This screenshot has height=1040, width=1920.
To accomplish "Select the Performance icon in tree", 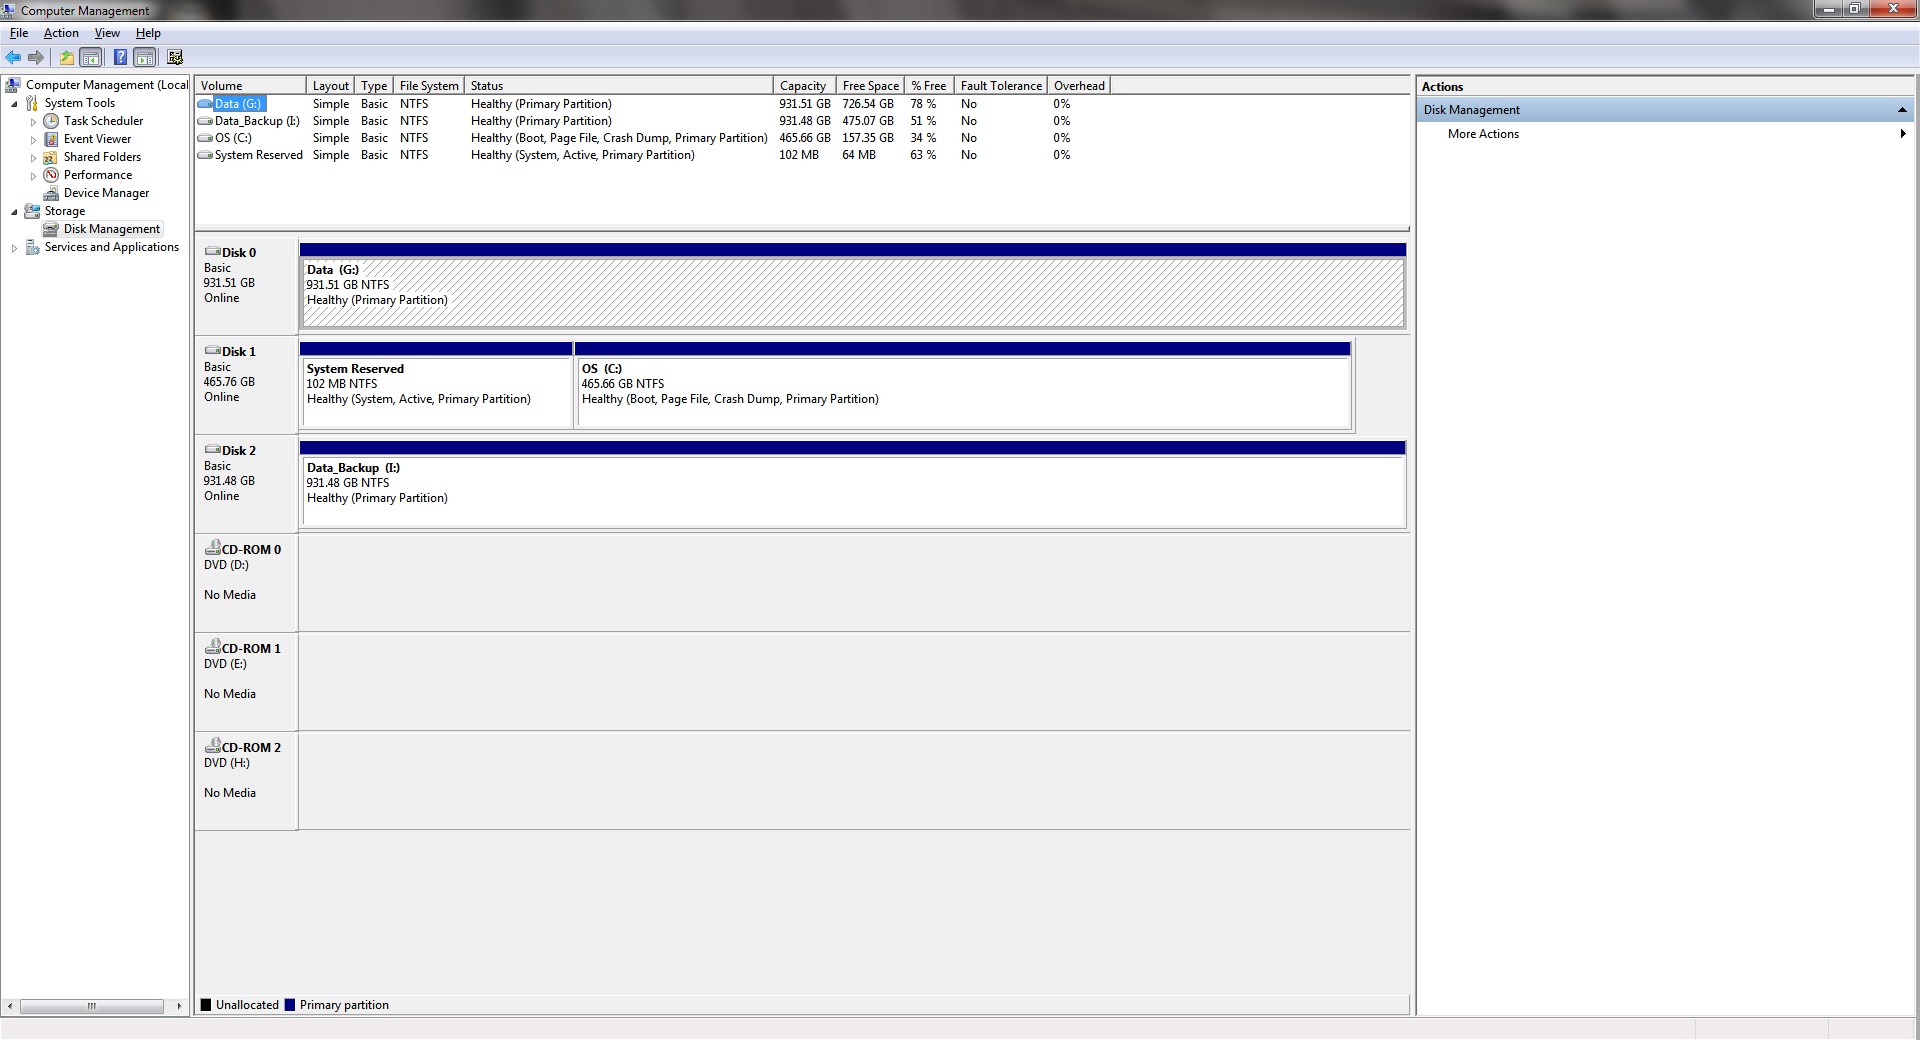I will click(51, 175).
